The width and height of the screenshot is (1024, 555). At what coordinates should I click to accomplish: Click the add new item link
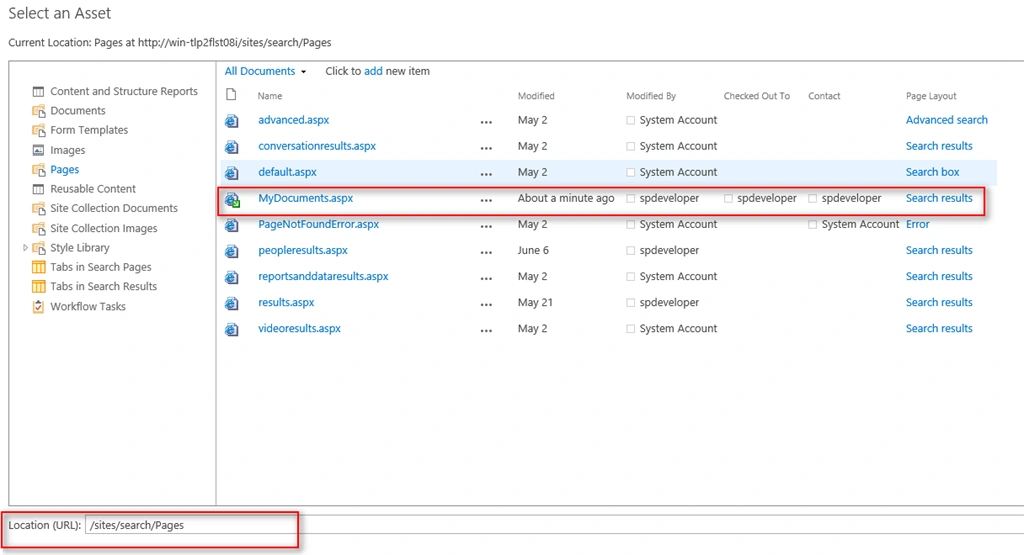pyautogui.click(x=373, y=71)
